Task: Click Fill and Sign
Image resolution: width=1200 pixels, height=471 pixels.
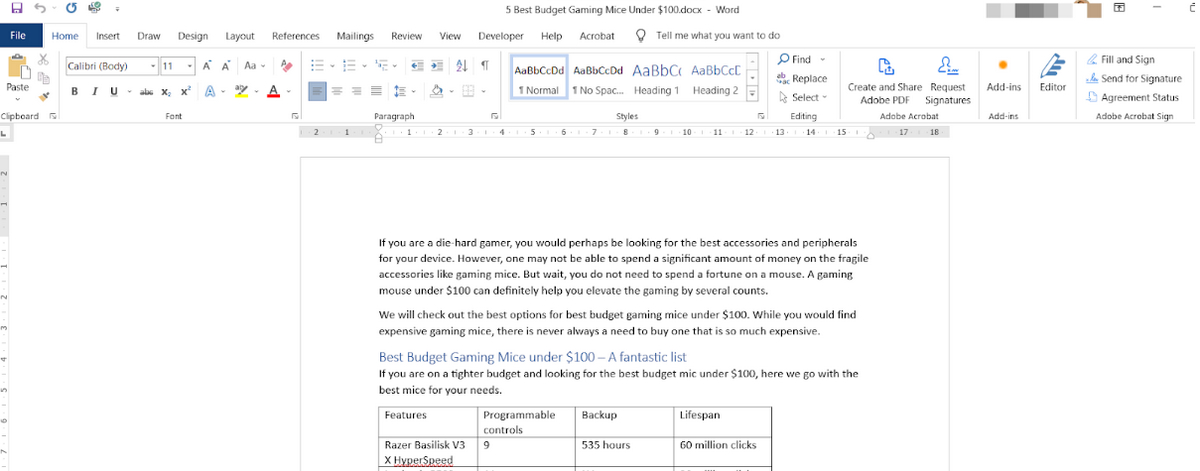Action: 1120,60
